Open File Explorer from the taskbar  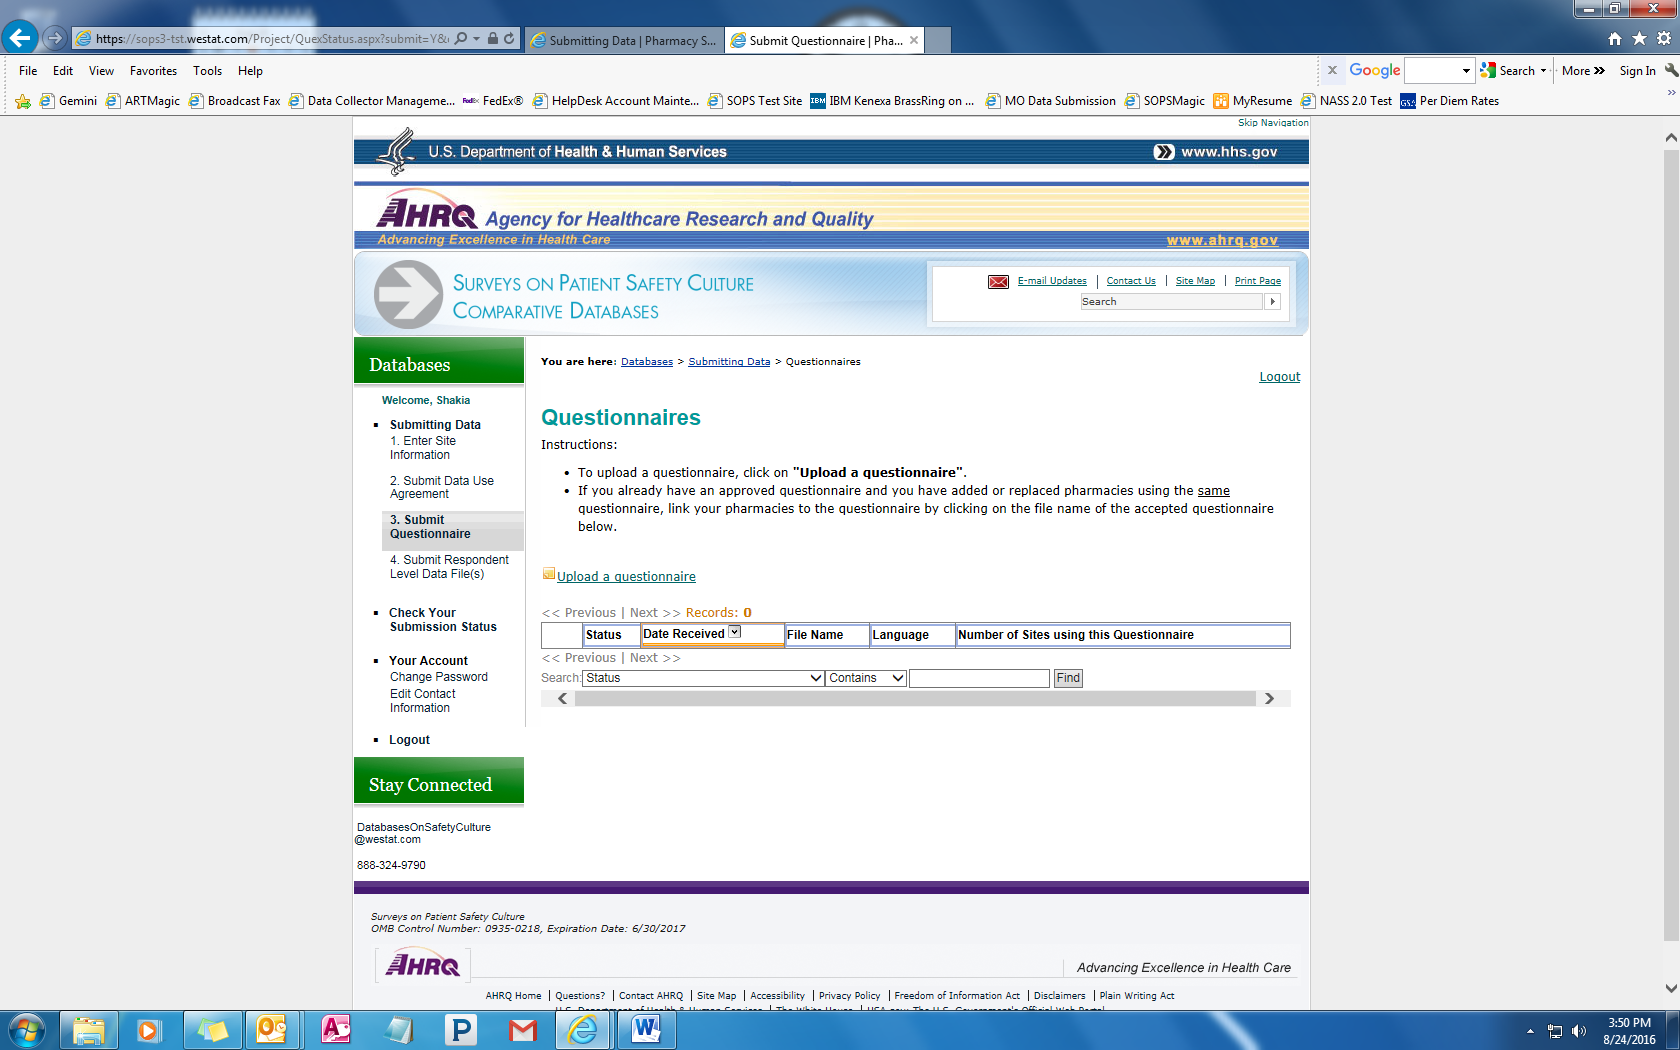[89, 1030]
